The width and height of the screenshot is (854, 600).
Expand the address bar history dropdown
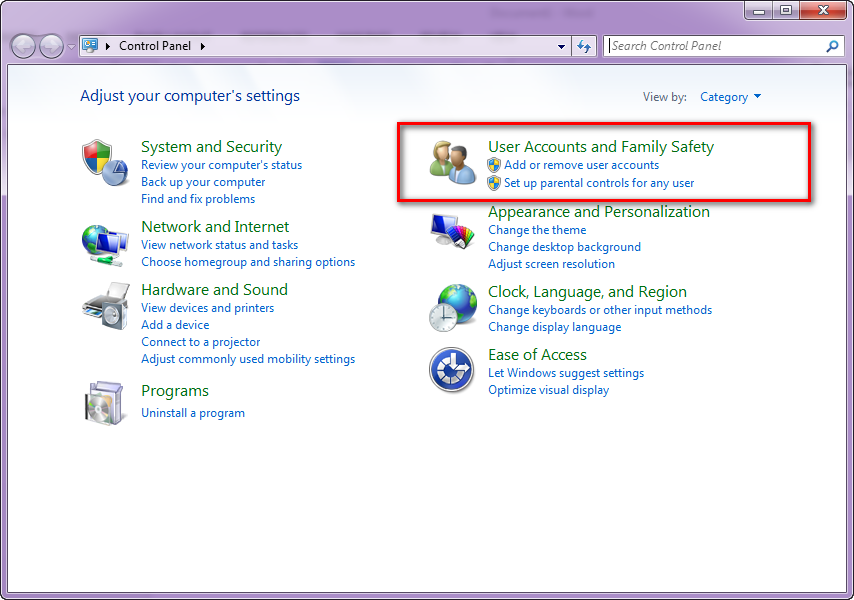[562, 46]
